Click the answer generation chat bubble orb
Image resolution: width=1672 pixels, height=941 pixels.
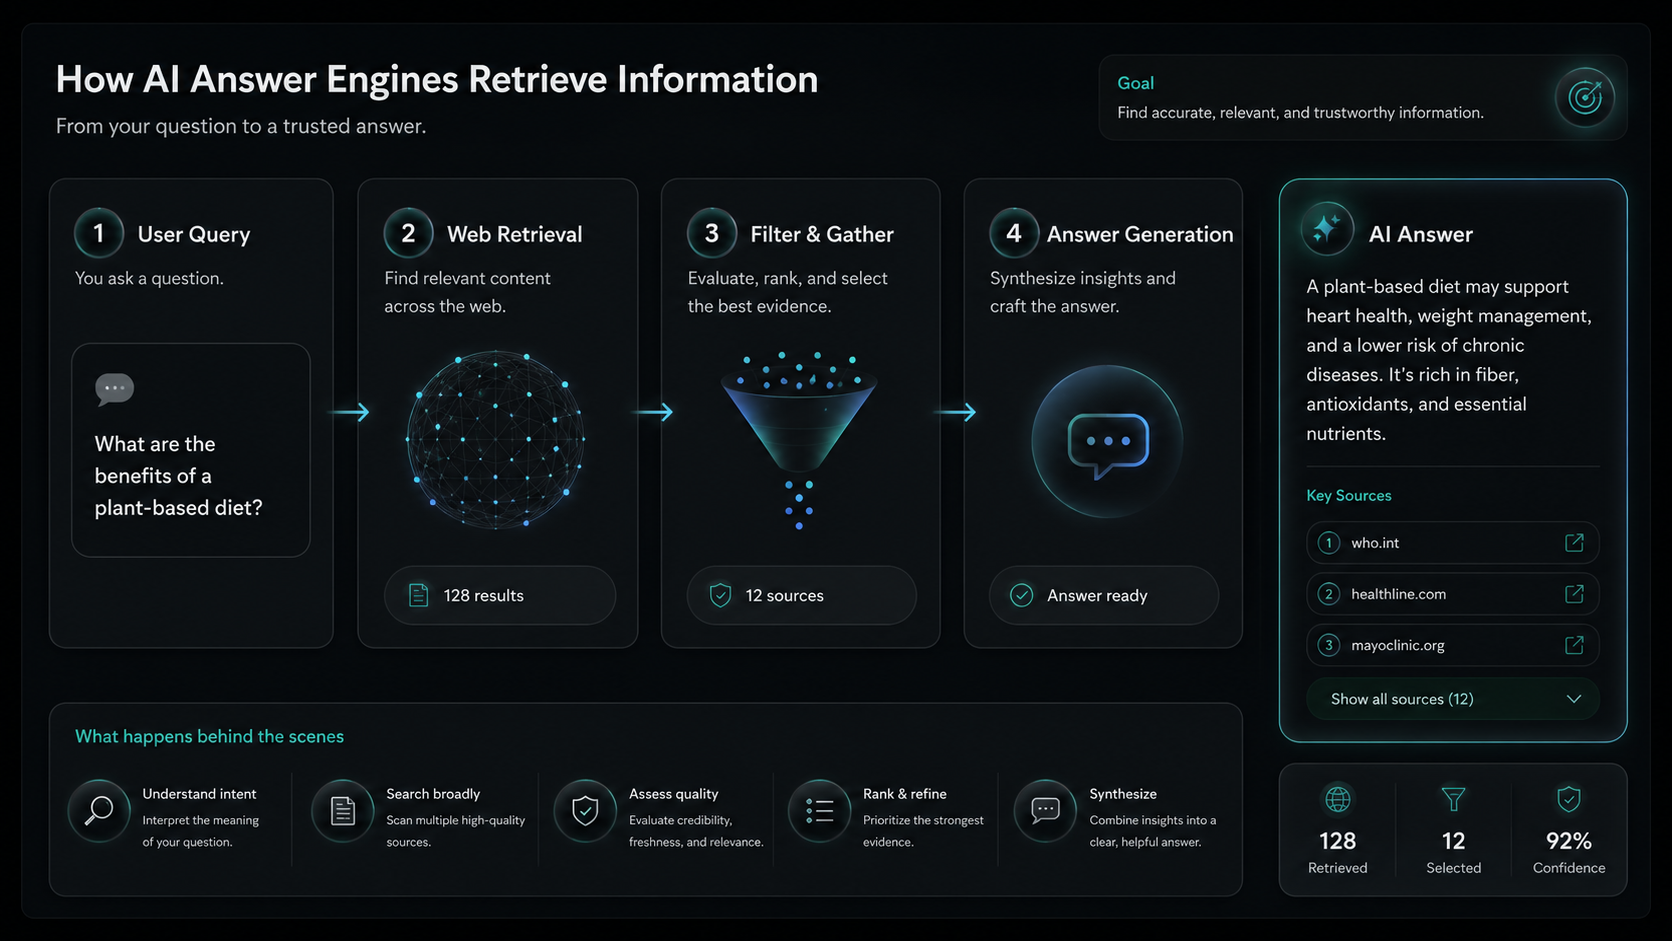tap(1107, 441)
